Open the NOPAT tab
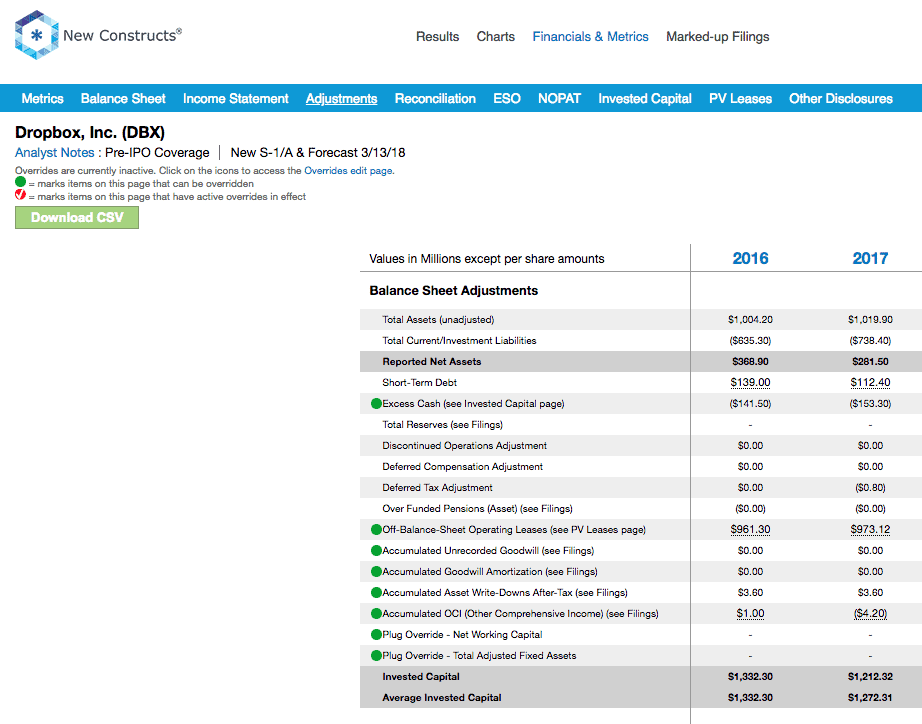Screen dimensions: 922x724 pyautogui.click(x=559, y=98)
